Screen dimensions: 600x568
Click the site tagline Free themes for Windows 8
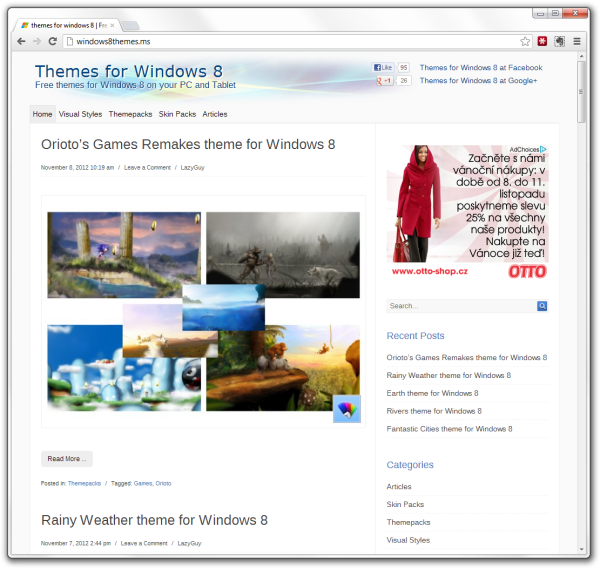pyautogui.click(x=135, y=85)
